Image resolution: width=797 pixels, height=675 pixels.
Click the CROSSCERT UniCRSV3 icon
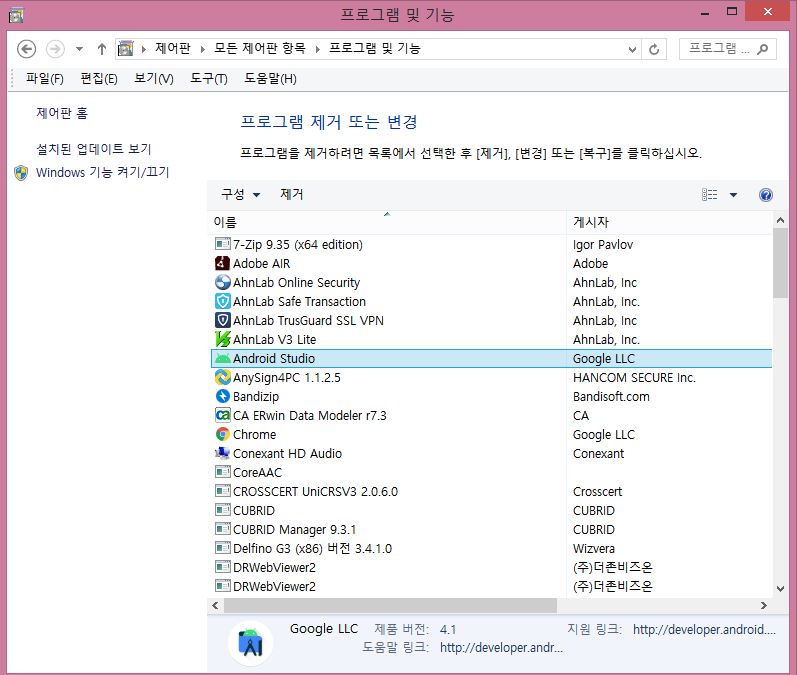[x=223, y=491]
